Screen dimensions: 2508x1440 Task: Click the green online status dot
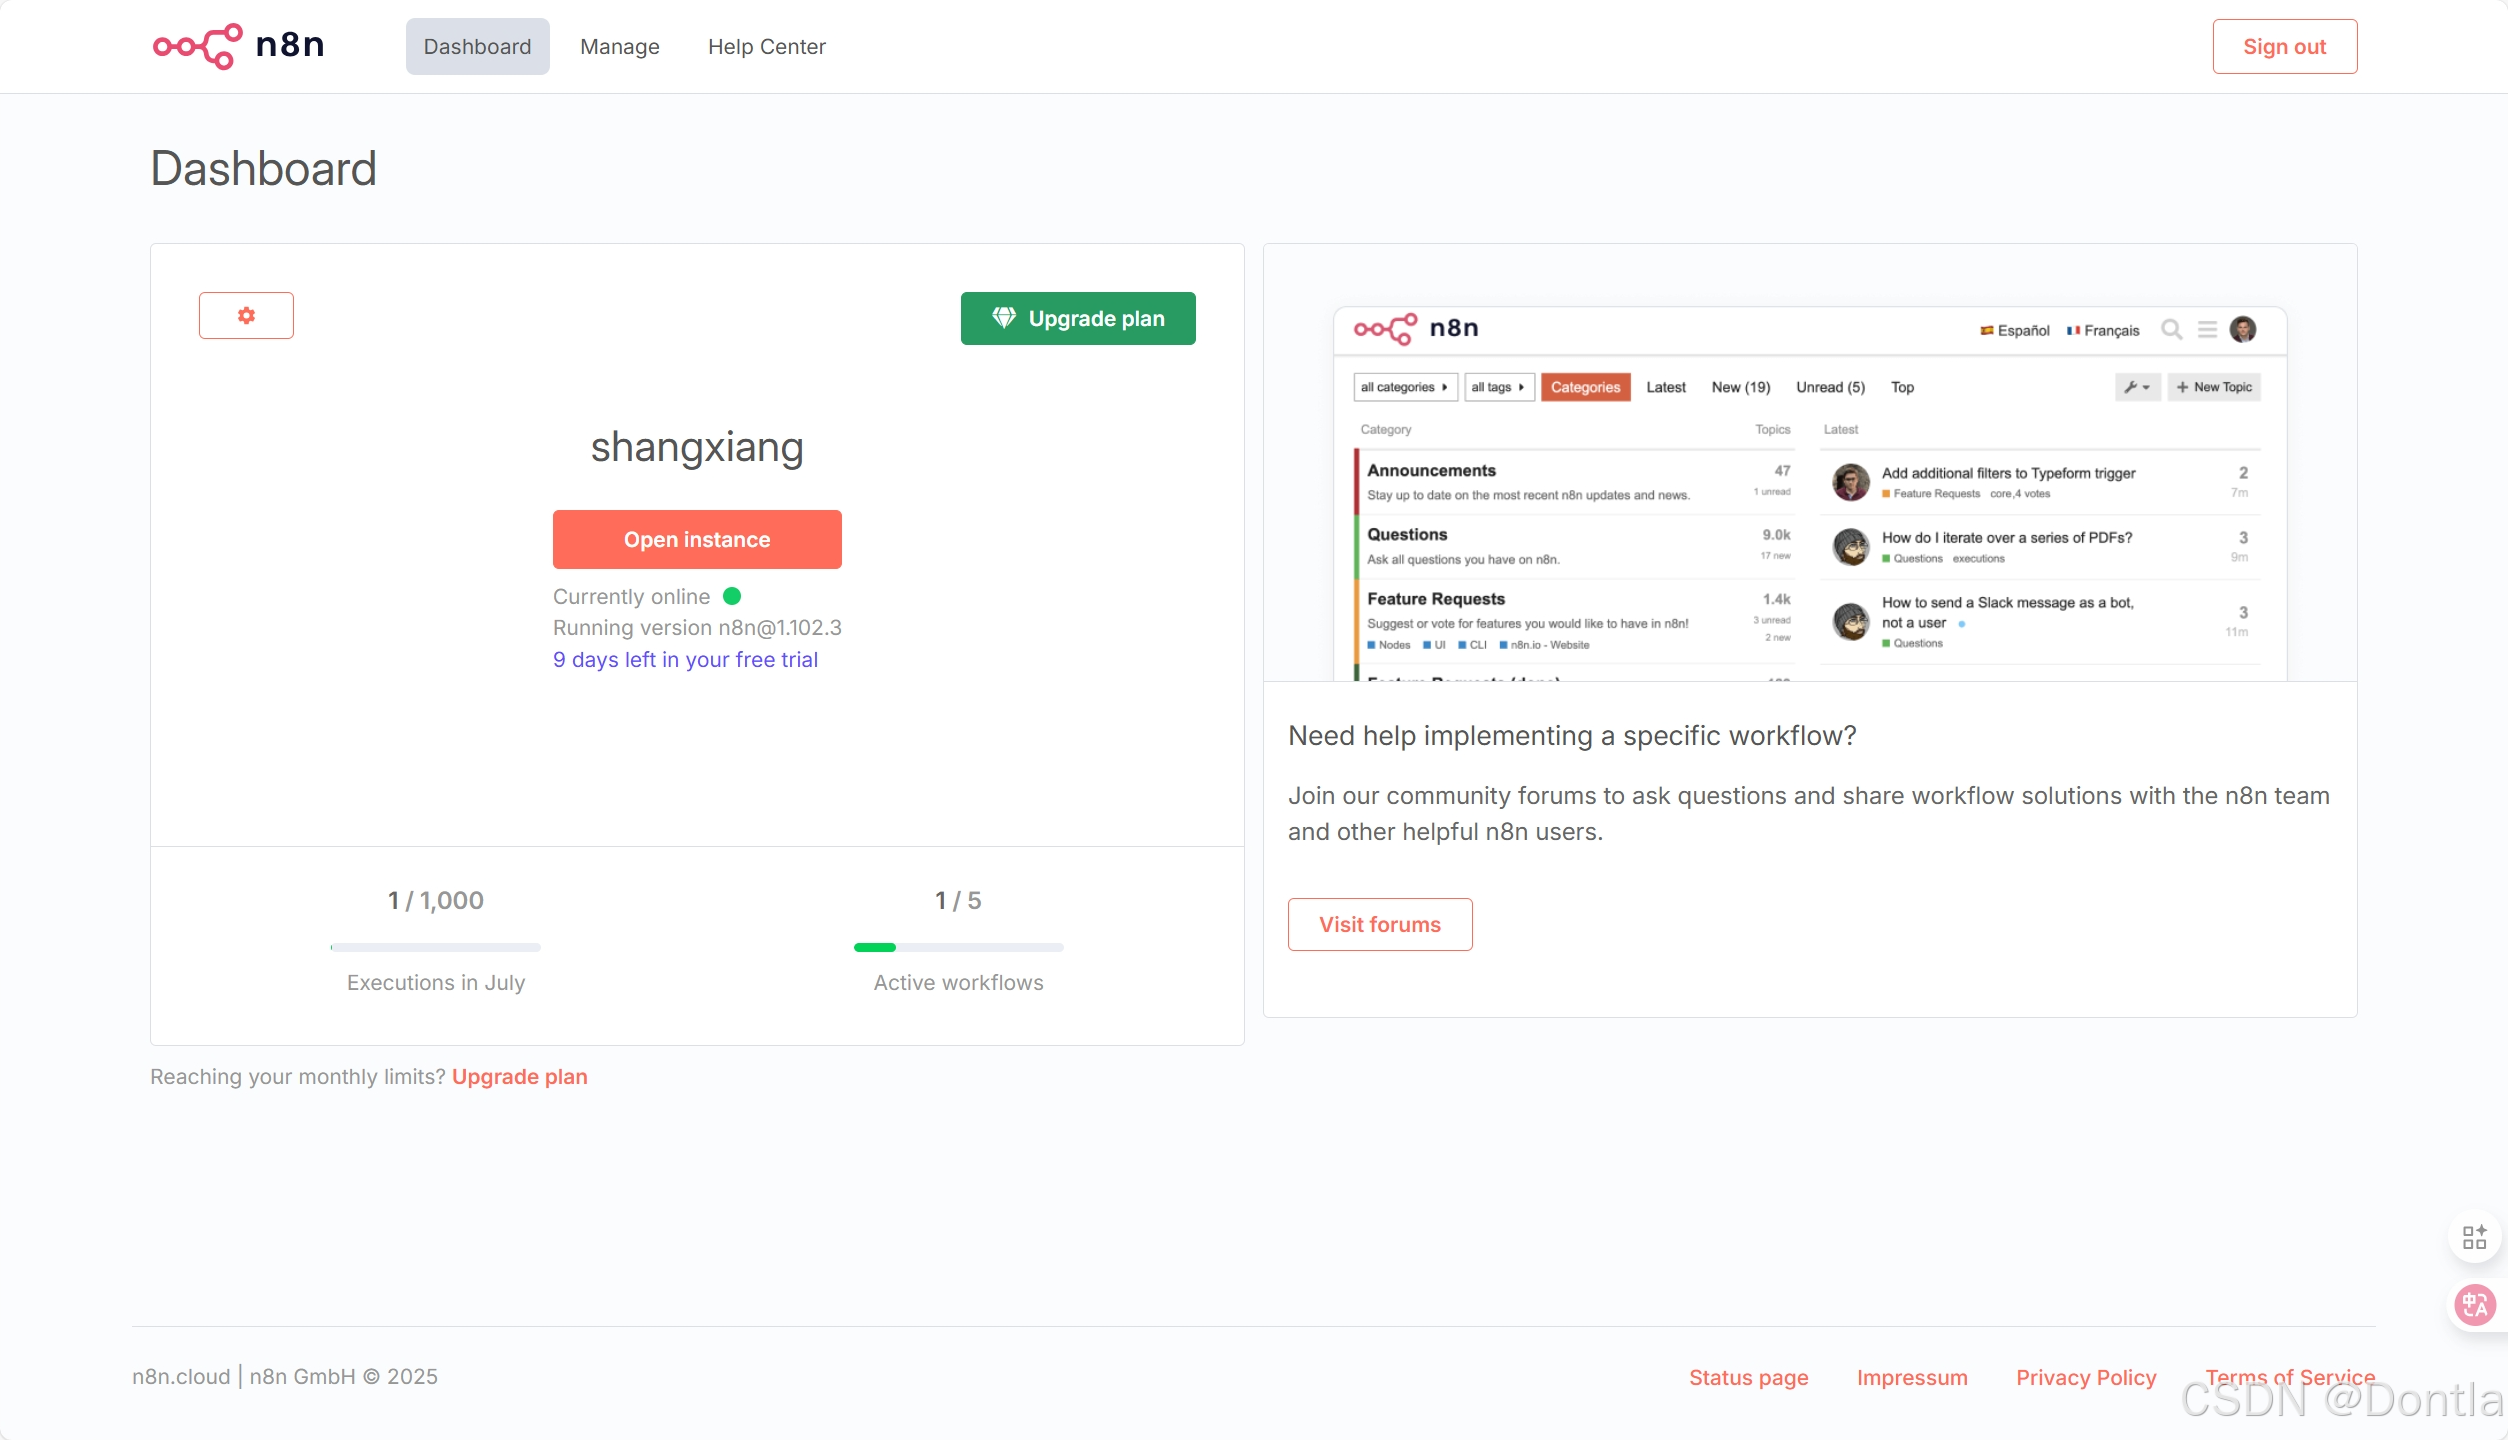pos(732,596)
